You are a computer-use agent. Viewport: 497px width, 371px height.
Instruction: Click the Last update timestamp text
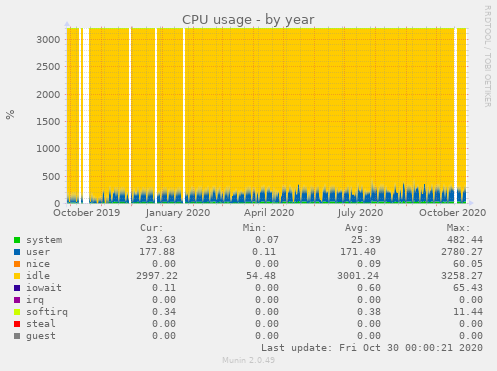coord(372,348)
